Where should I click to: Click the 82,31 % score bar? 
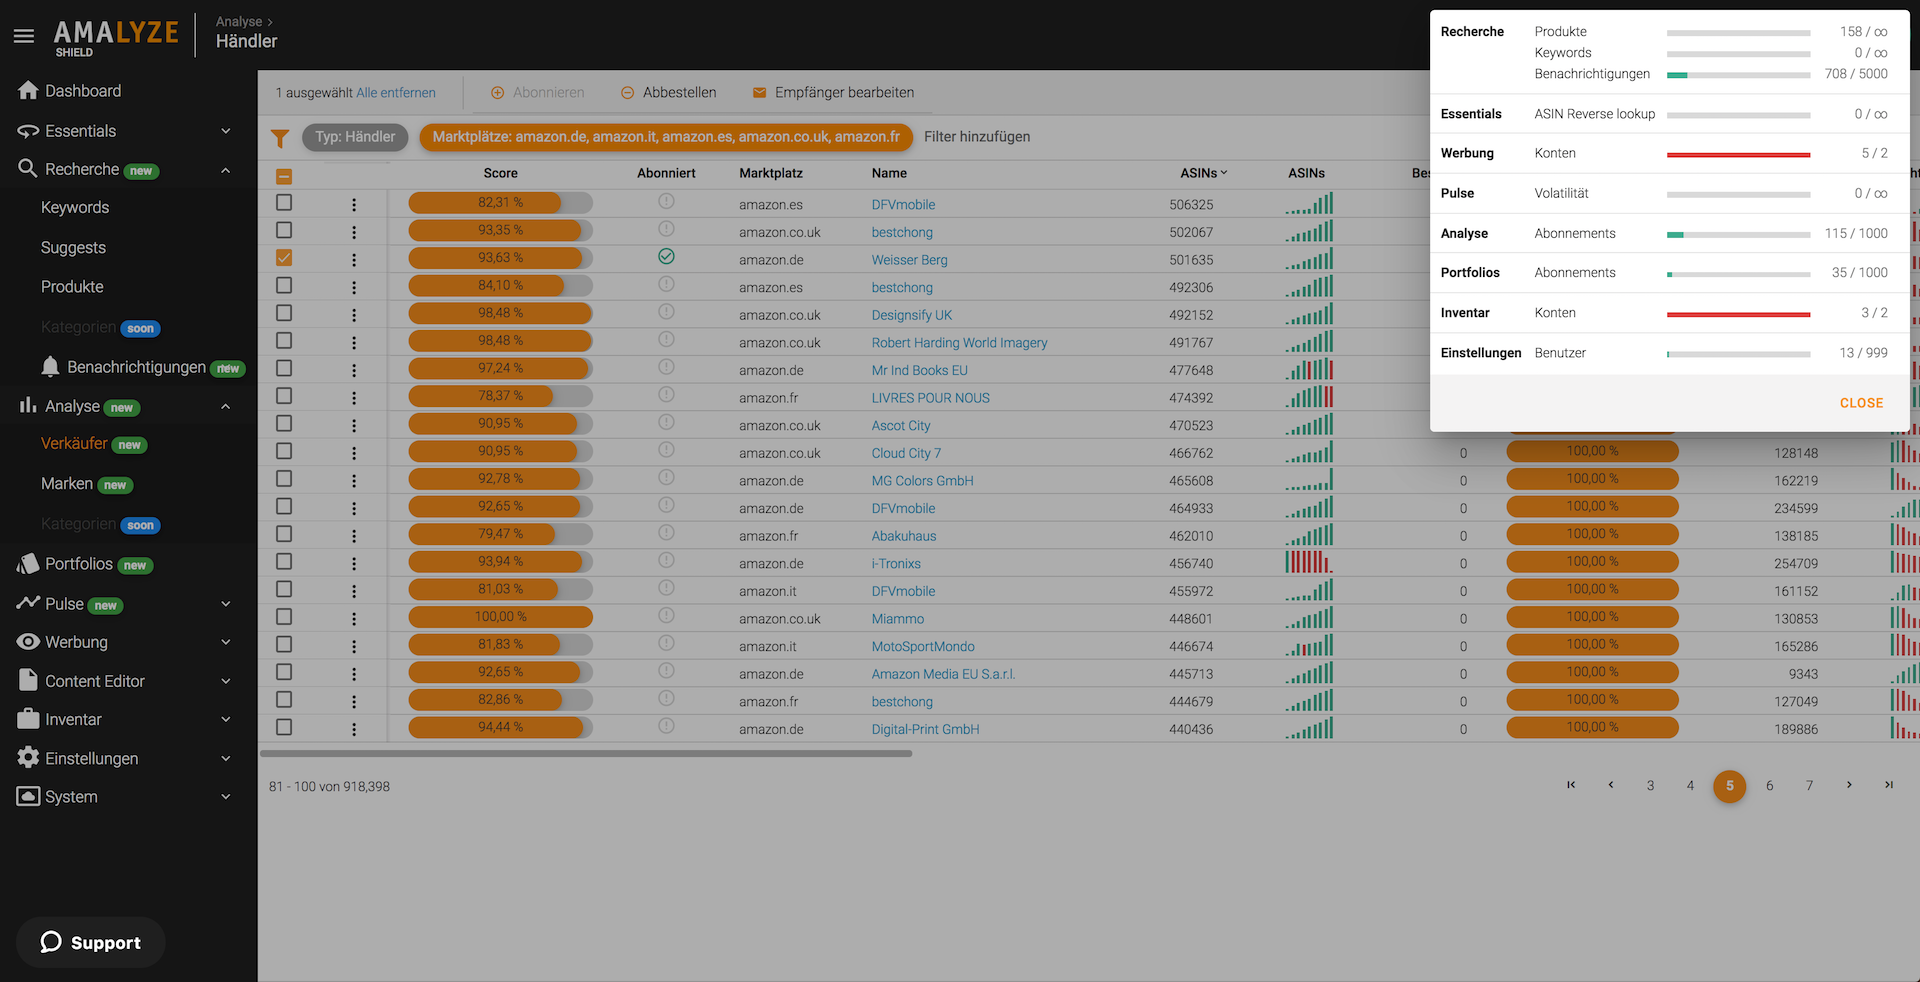(500, 203)
